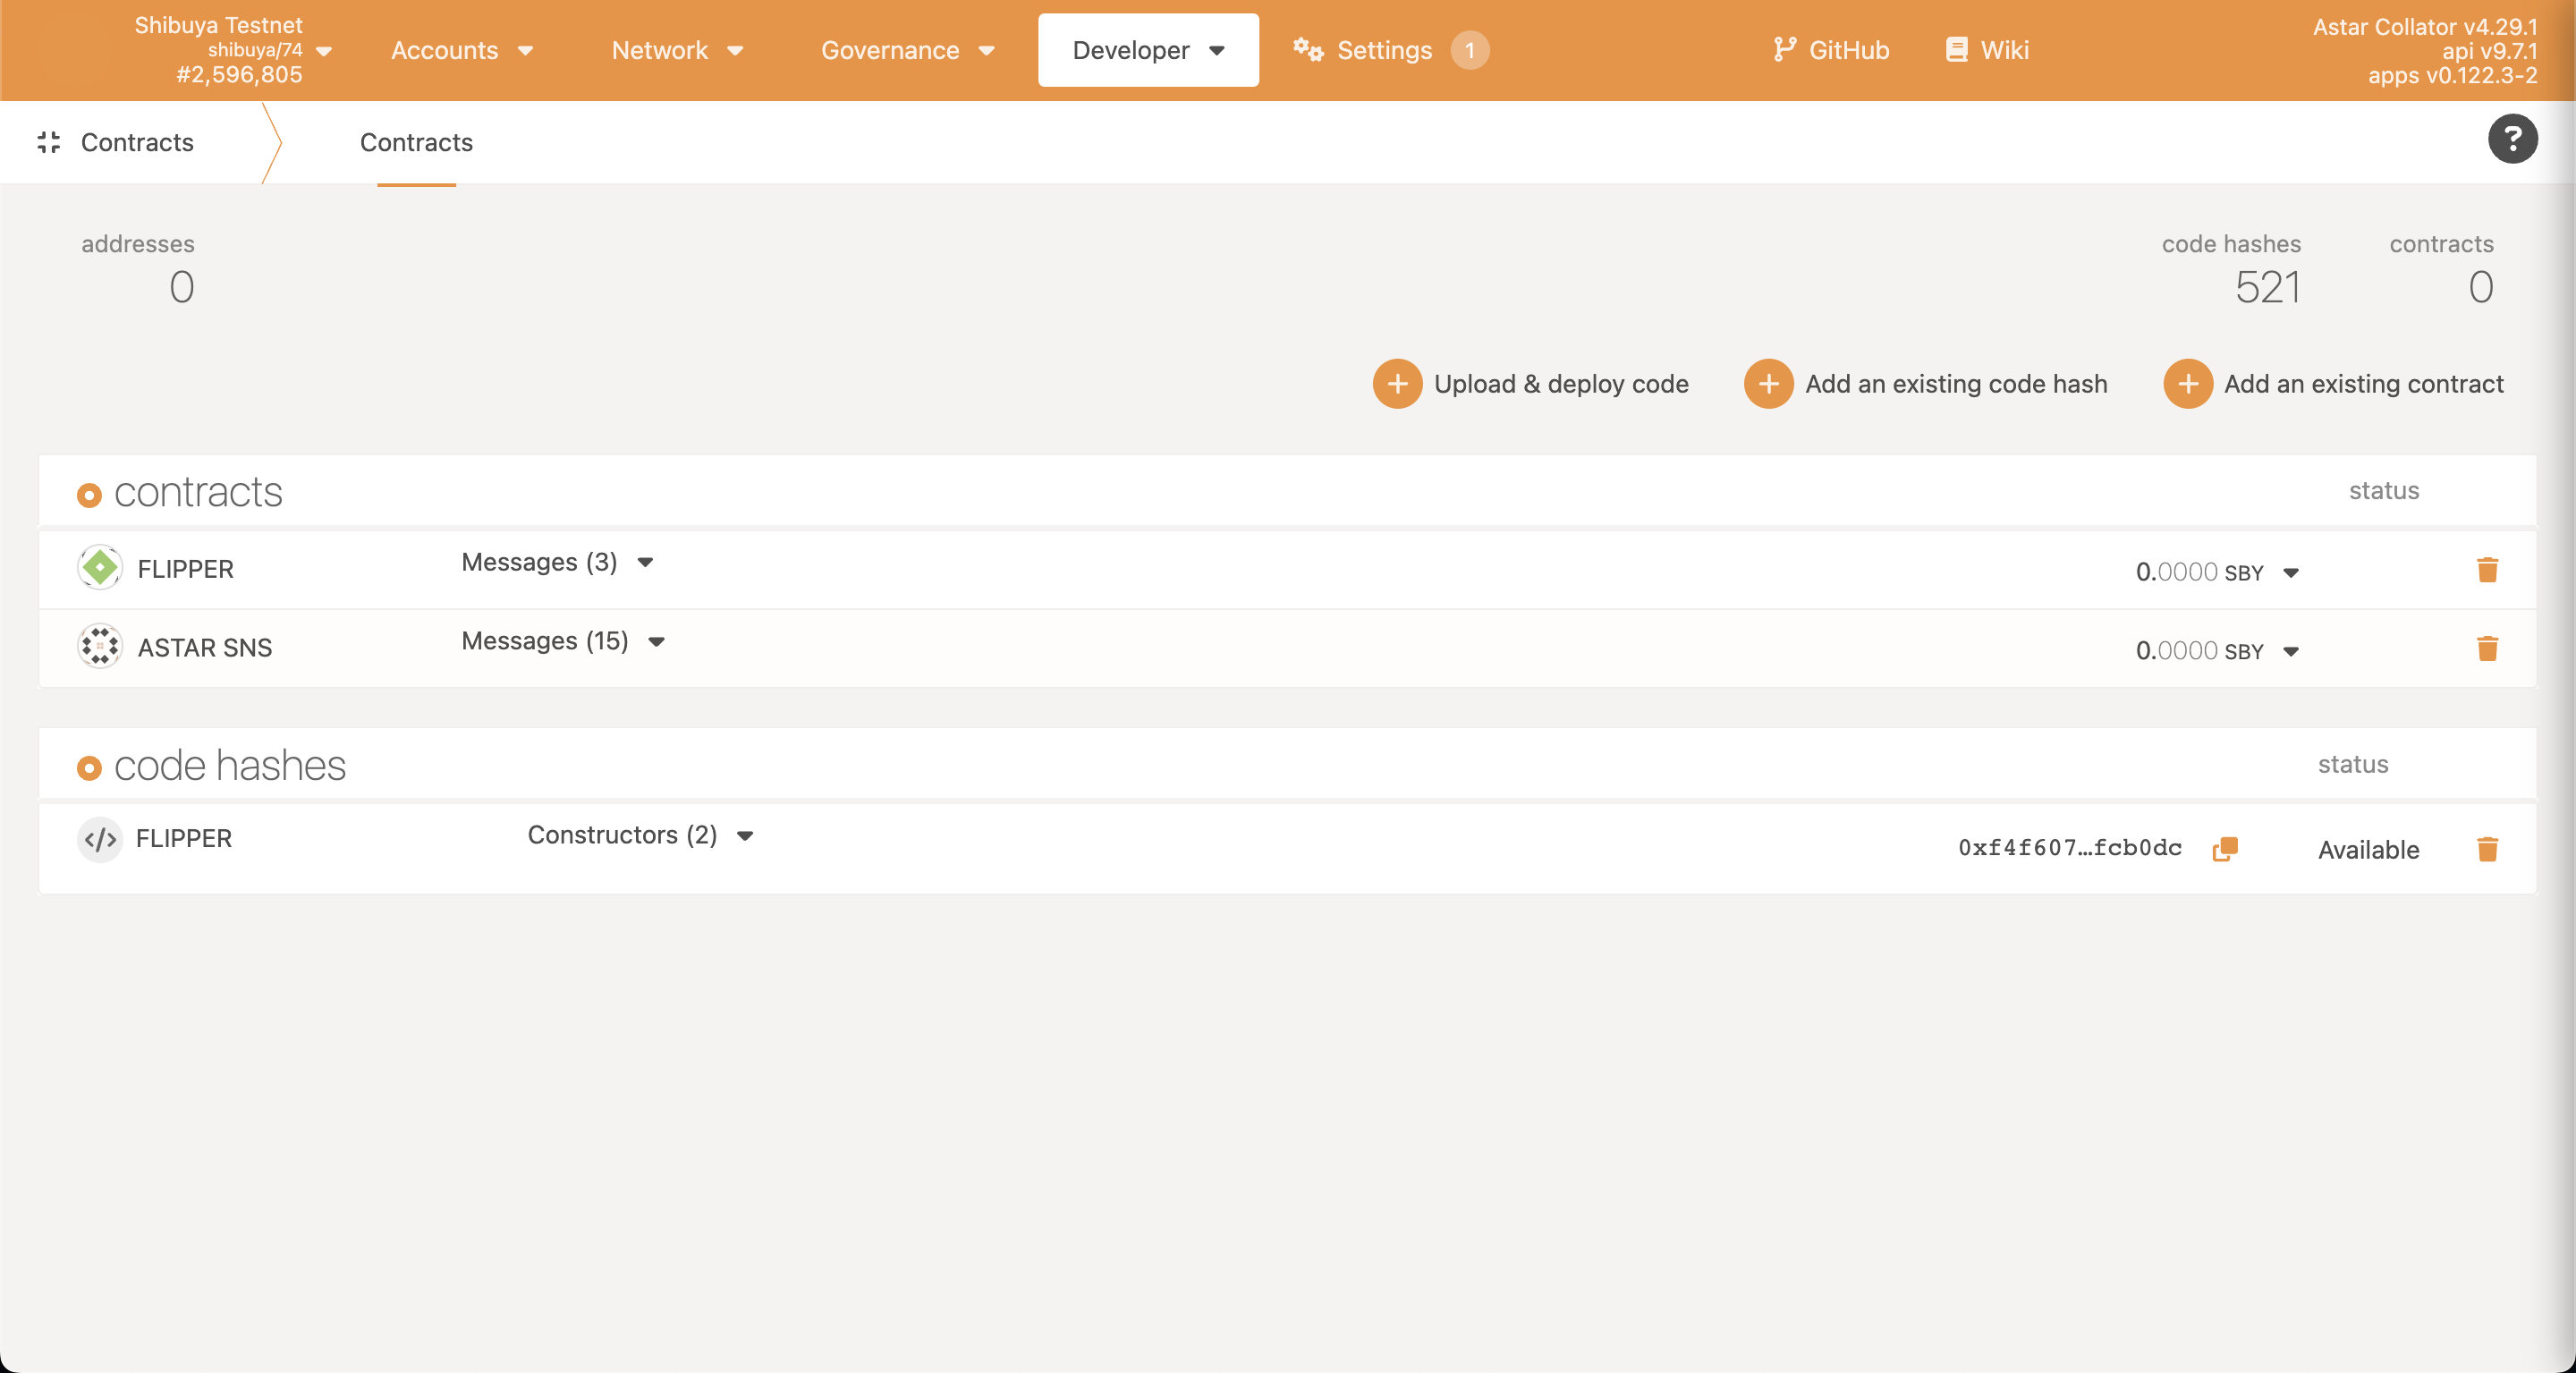Click the Contracts section icon in breadcrumb
Screen dimensions: 2576x1373
point(49,142)
